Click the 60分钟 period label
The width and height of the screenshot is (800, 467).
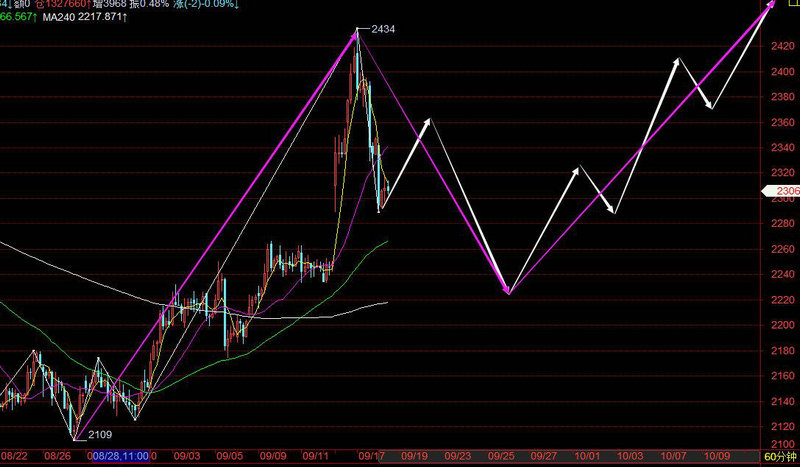pos(781,456)
